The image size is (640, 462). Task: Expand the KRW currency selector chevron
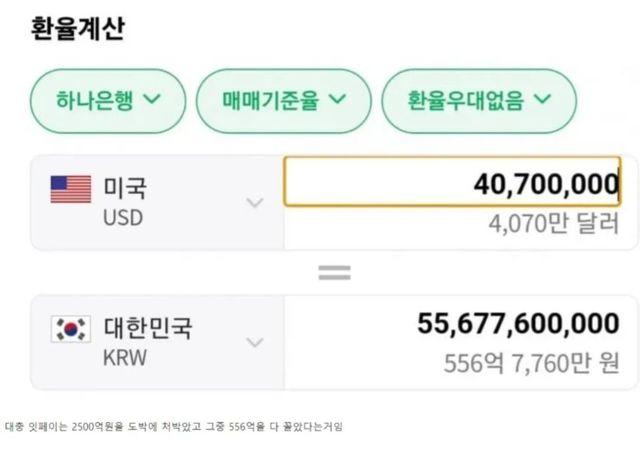tap(255, 343)
